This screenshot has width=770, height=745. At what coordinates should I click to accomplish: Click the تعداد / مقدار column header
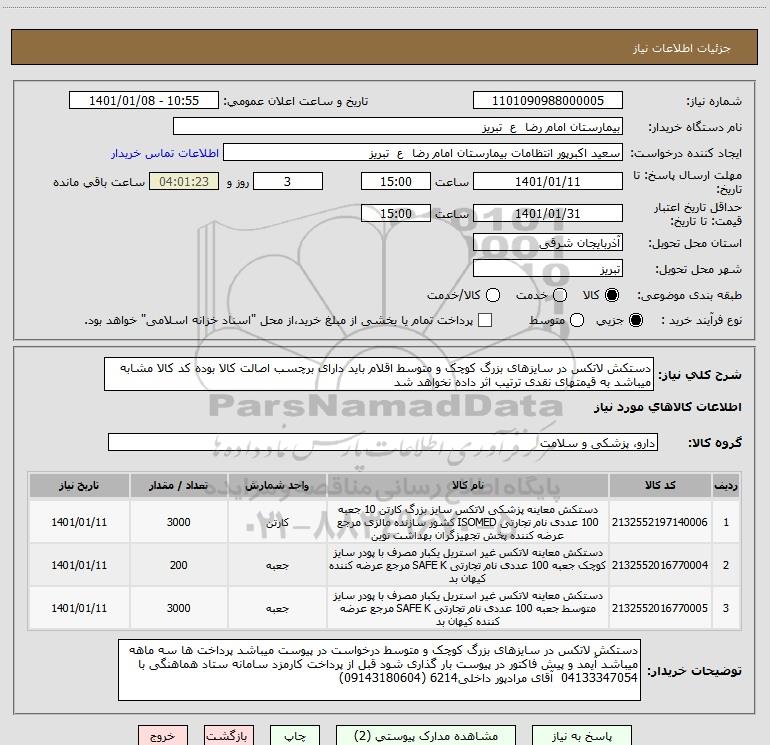coord(178,486)
